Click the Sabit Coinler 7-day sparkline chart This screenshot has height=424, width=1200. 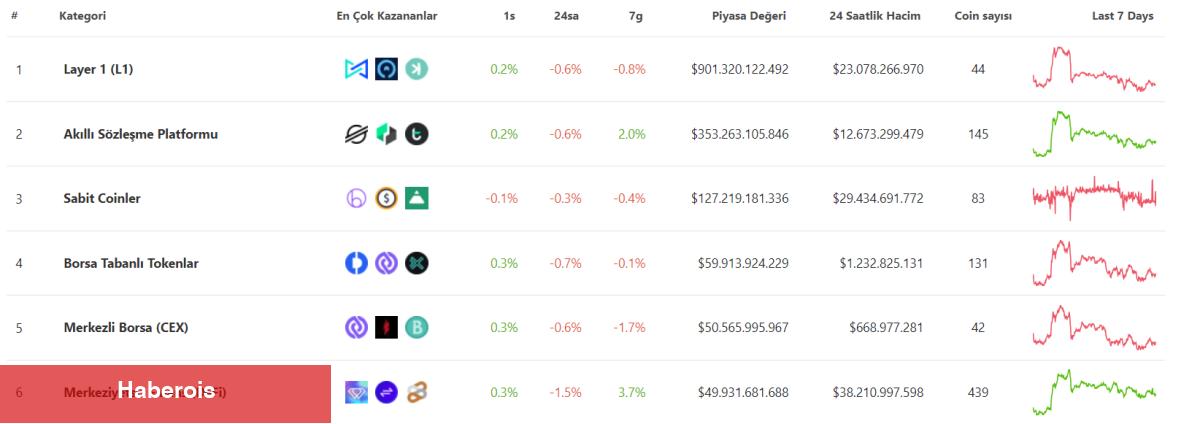click(x=1094, y=198)
